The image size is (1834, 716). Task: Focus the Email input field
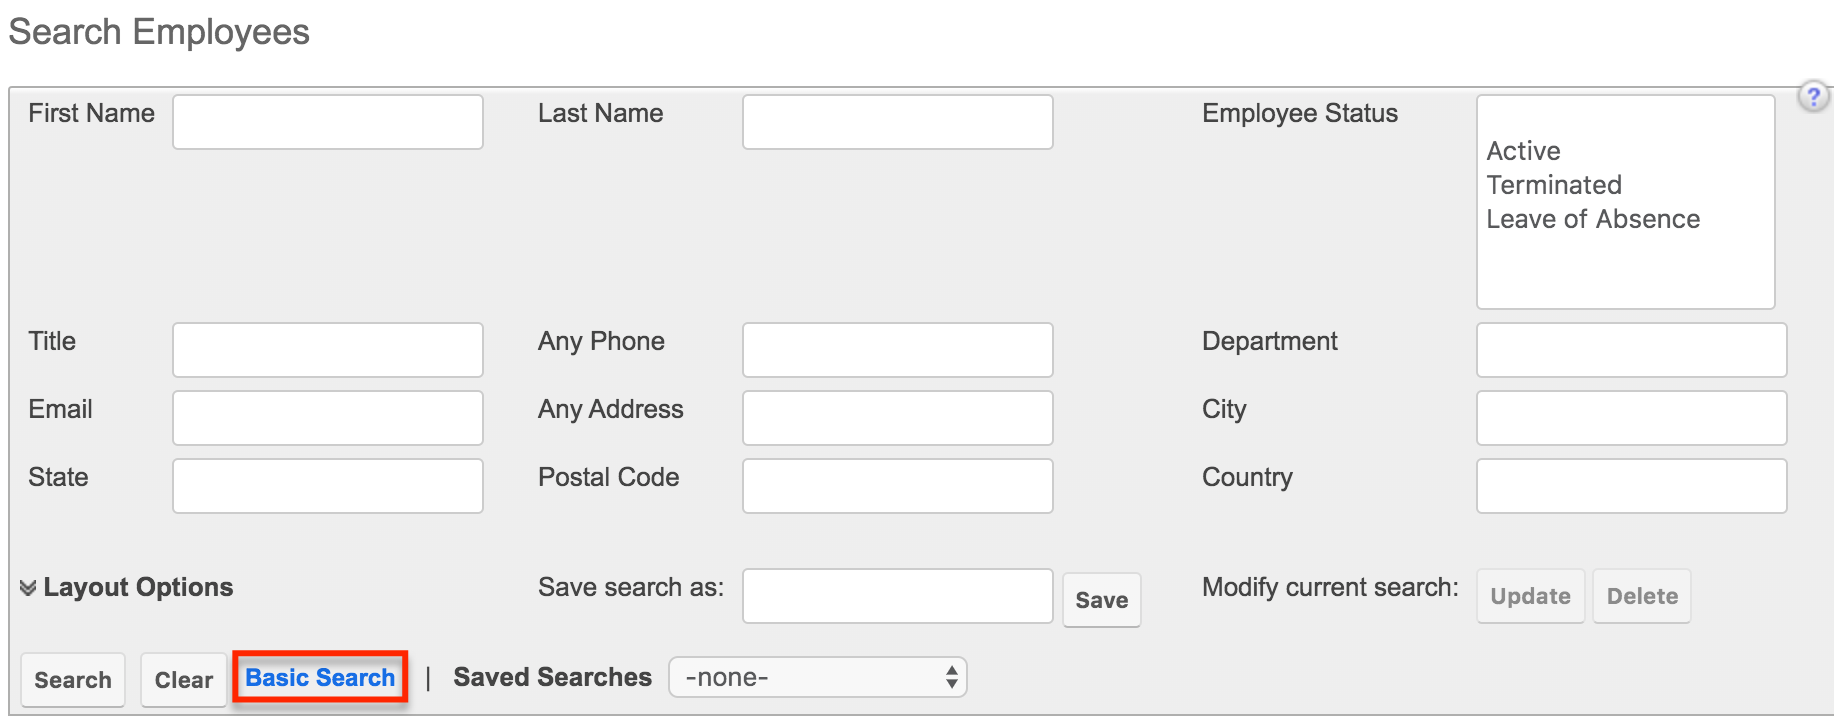(327, 417)
